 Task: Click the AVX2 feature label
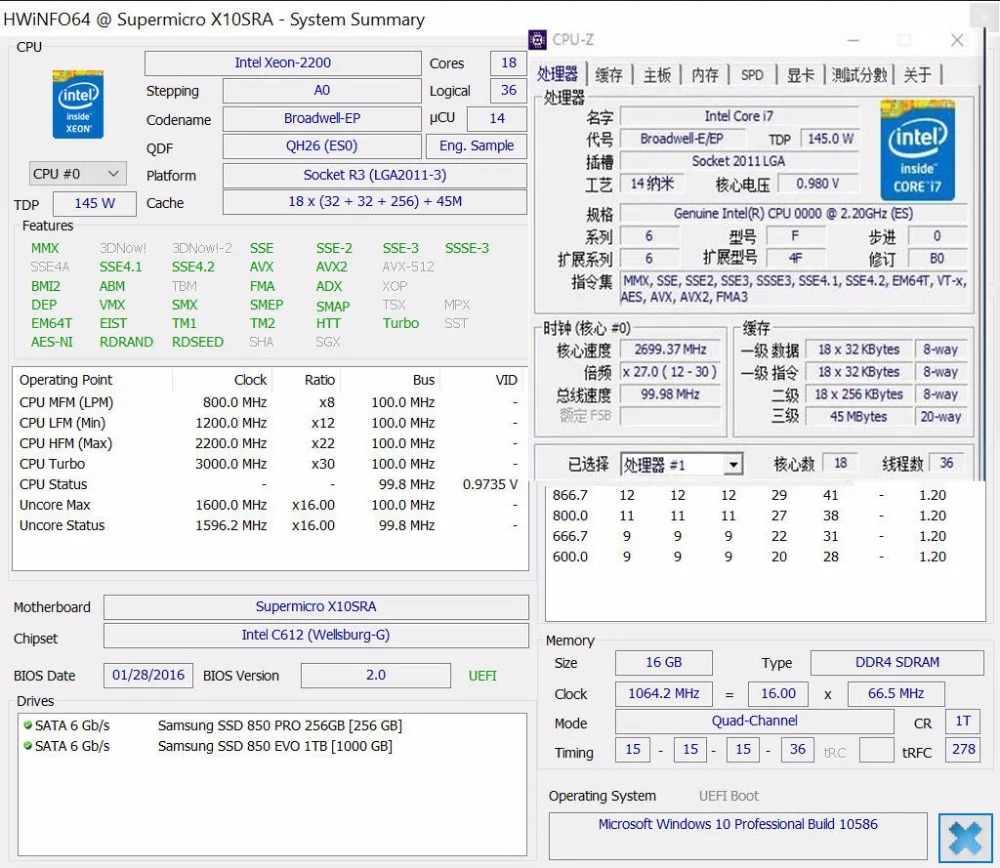coord(332,267)
